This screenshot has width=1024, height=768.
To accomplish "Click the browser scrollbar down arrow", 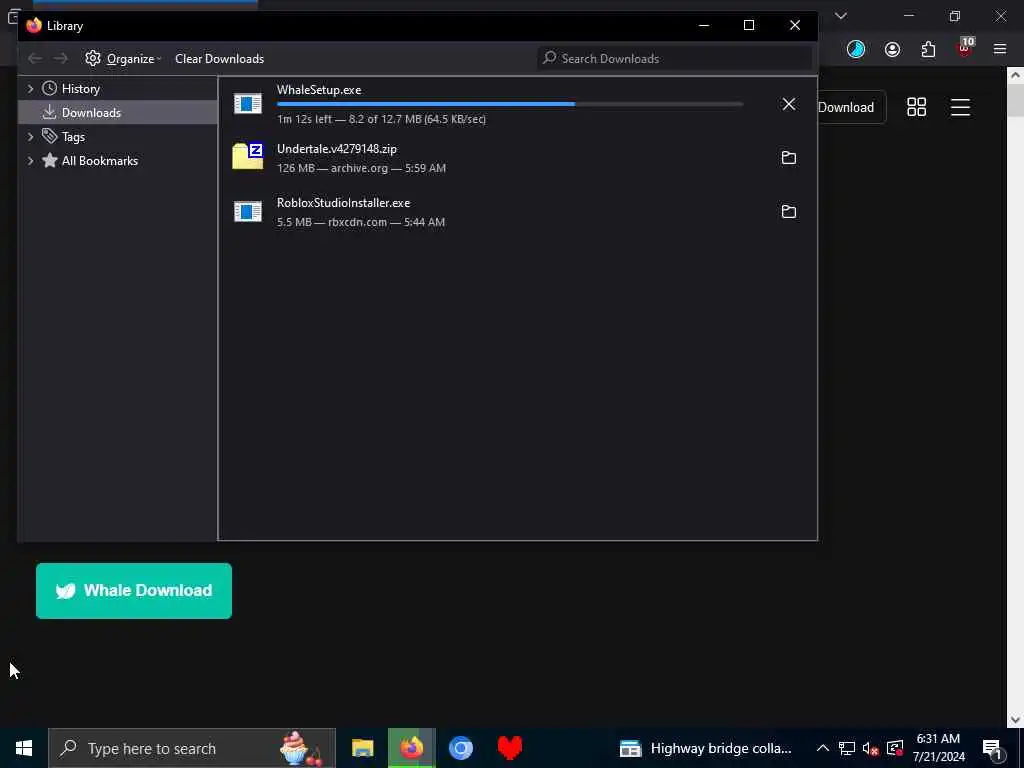I will pos(1015,719).
